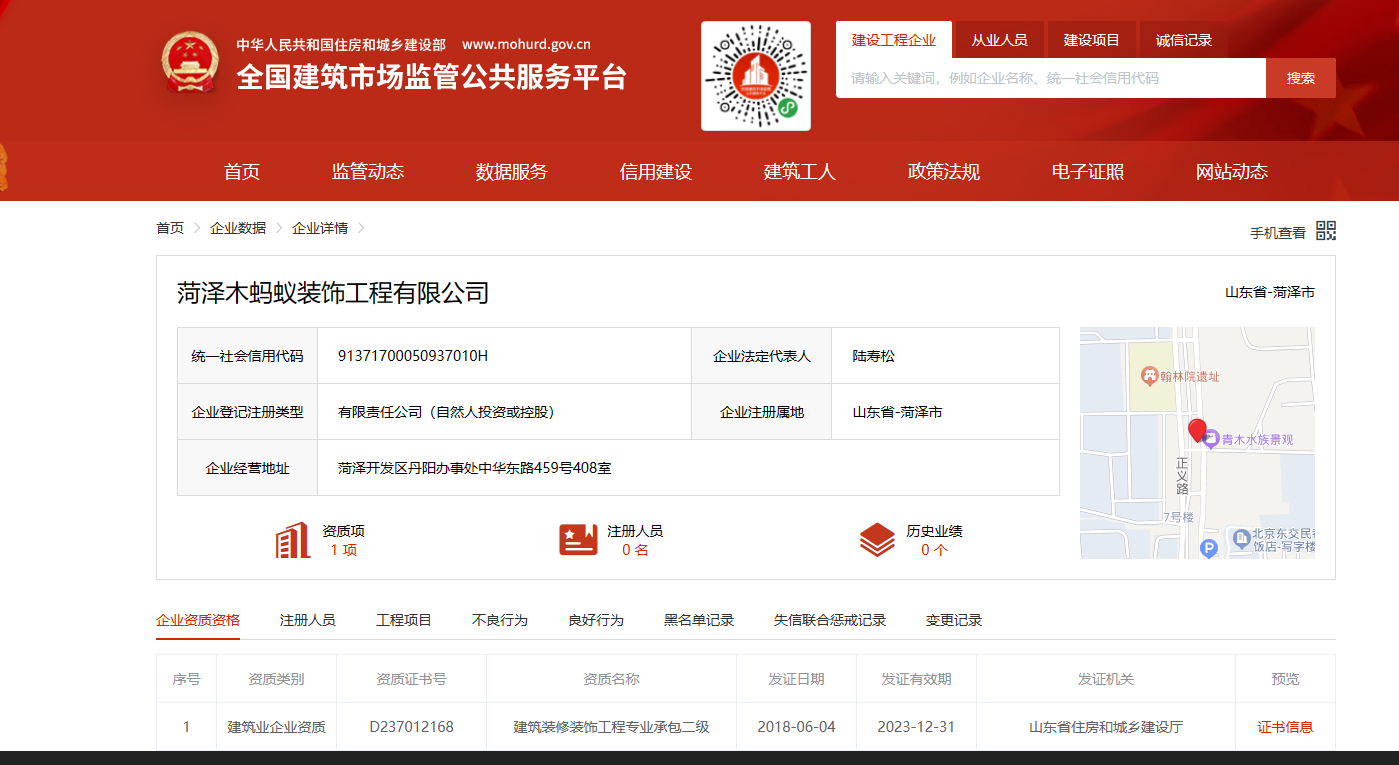Click the historical performance stack icon
The image size is (1399, 765).
pos(877,540)
